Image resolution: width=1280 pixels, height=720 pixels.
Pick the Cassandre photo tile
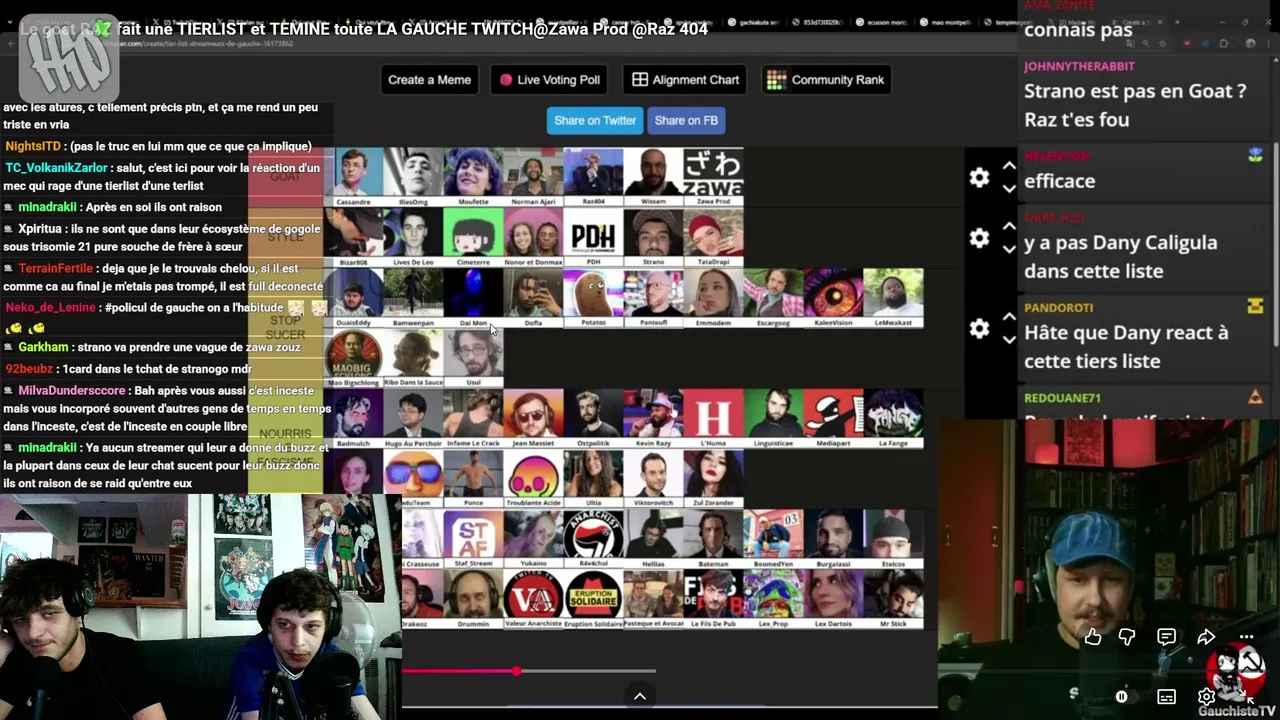[x=353, y=177]
